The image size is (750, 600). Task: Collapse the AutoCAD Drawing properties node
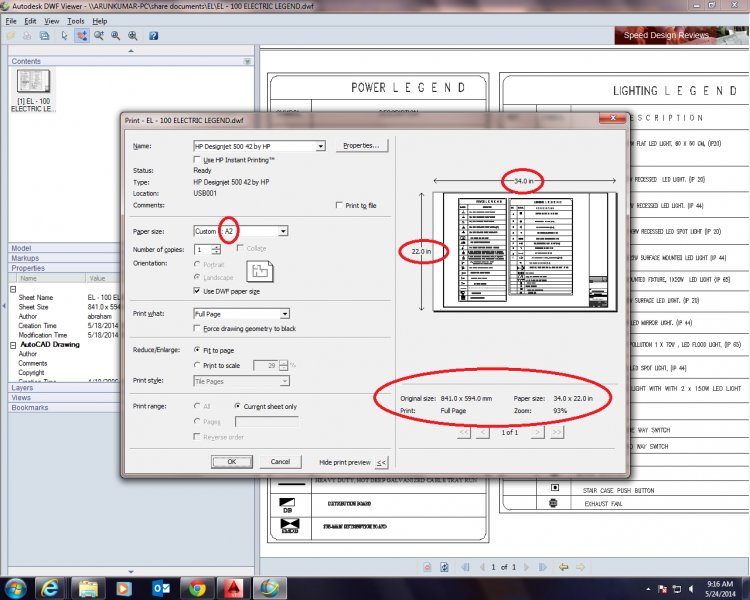(x=13, y=344)
